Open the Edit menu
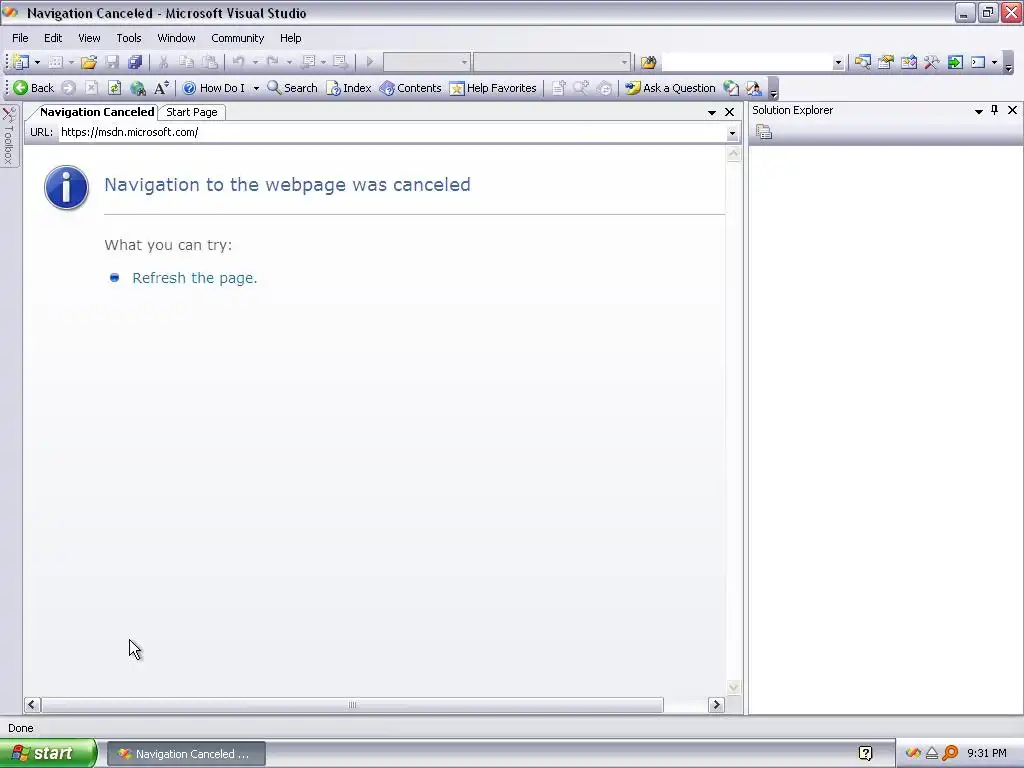Image resolution: width=1024 pixels, height=768 pixels. point(53,38)
